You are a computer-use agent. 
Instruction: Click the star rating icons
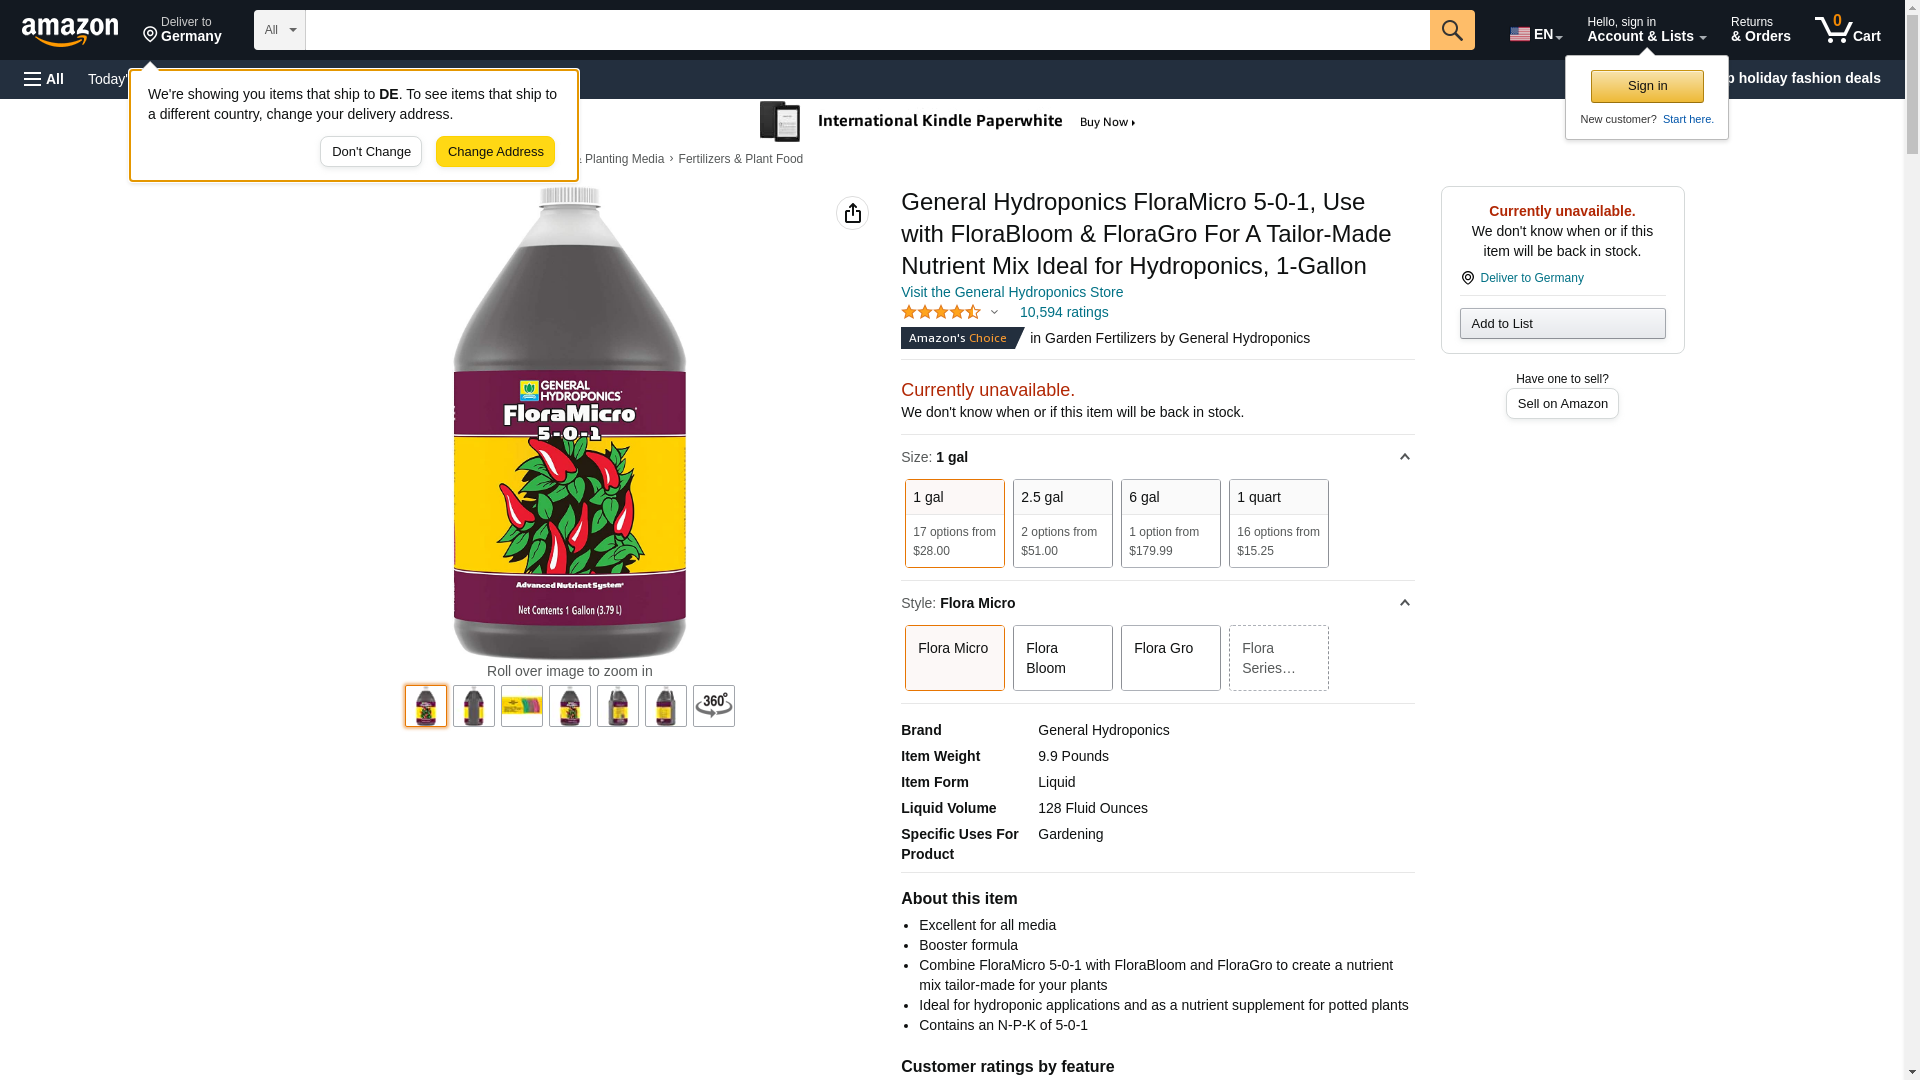click(x=941, y=312)
